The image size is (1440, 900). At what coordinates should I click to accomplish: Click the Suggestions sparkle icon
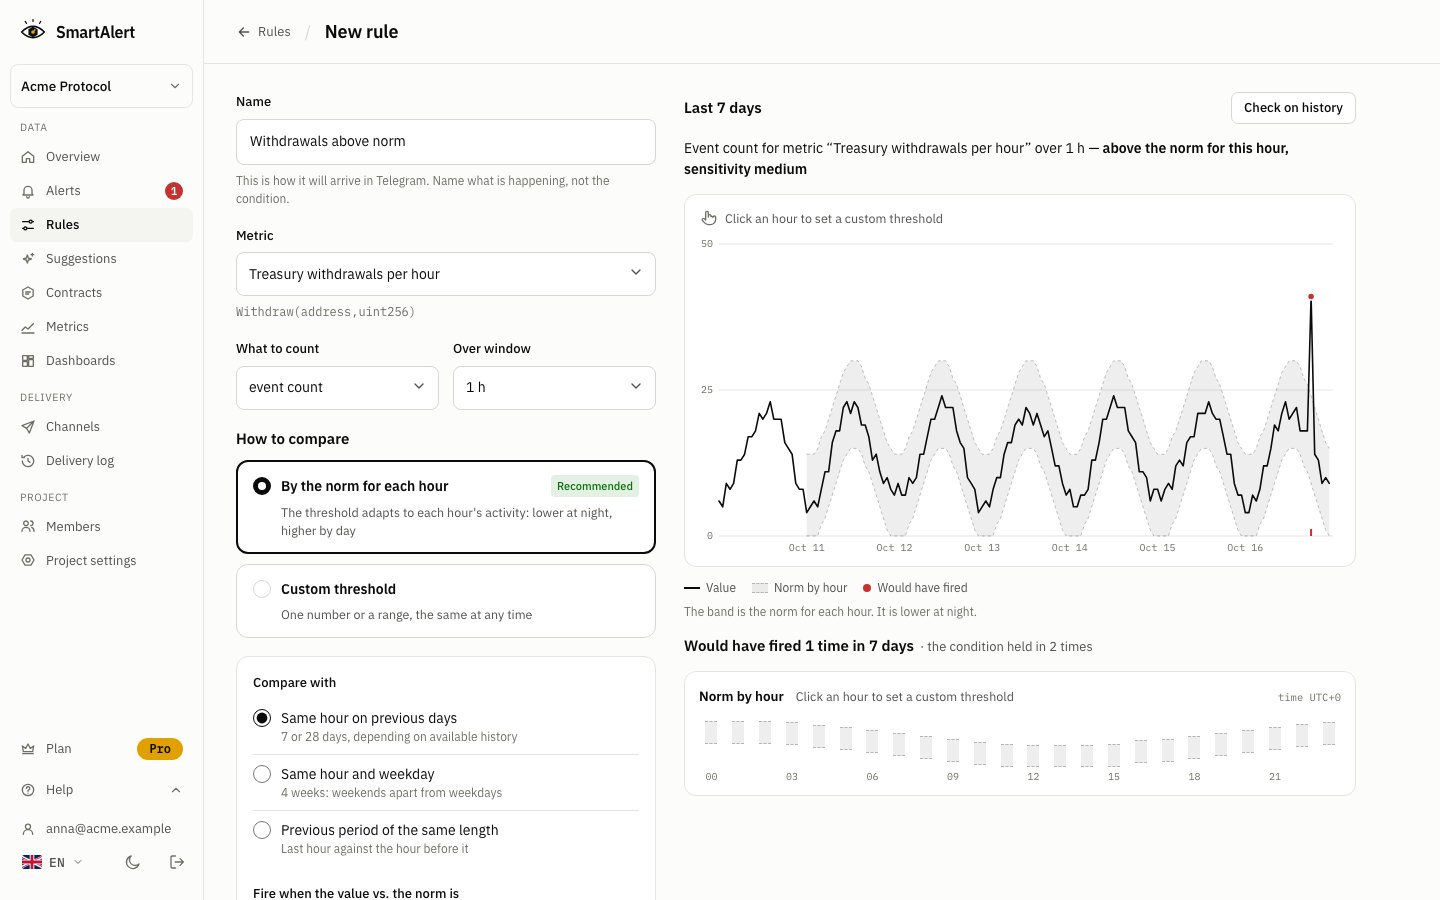pos(28,259)
